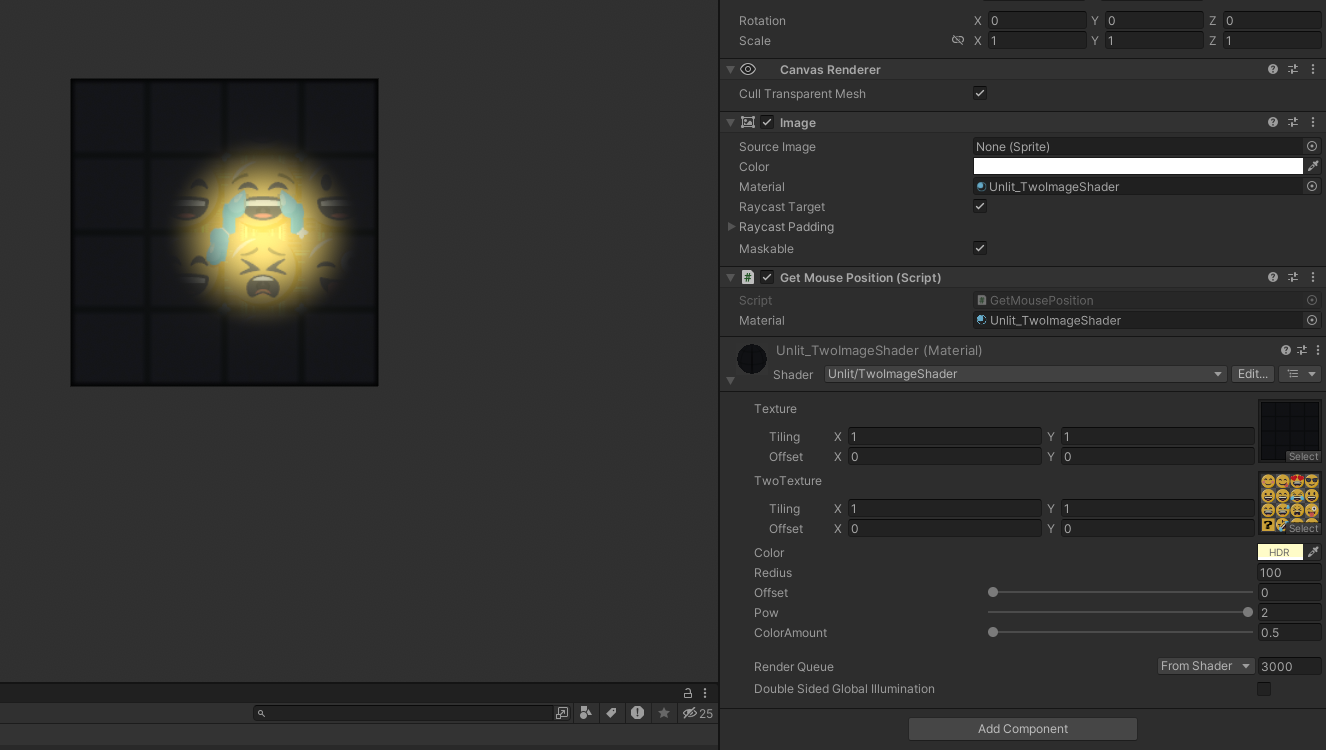The image size is (1326, 750).
Task: Open Get Mouse Position more options menu
Action: click(1313, 277)
